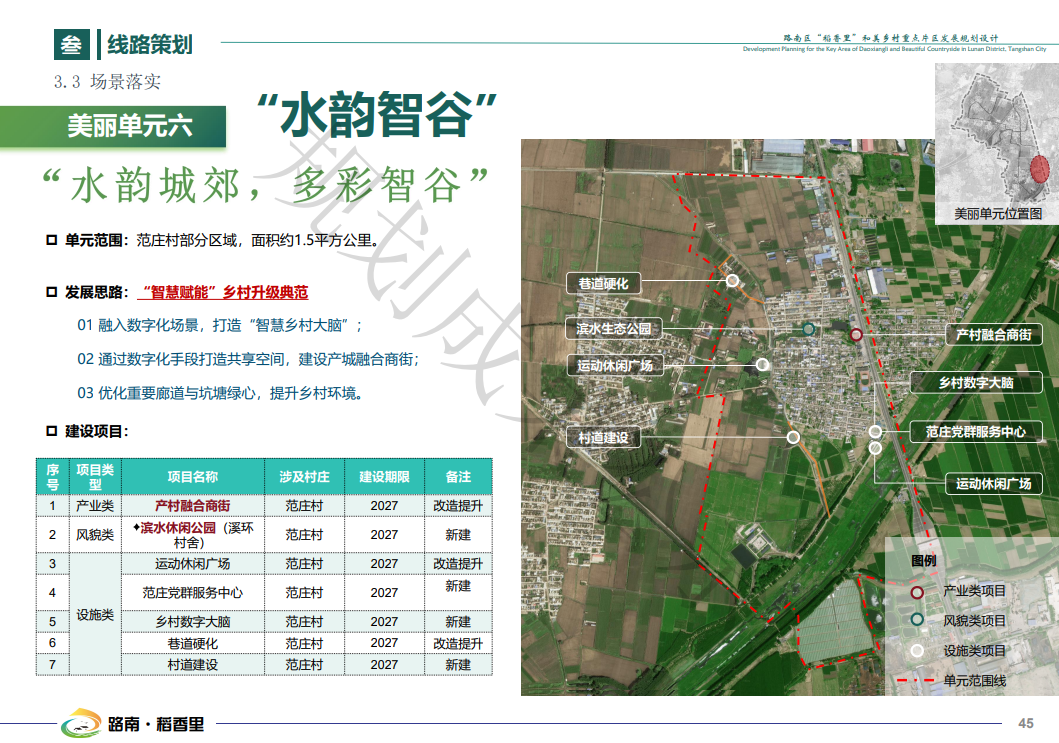This screenshot has width=1059, height=743.
Task: Click the 叁 section number badge
Action: pos(68,44)
